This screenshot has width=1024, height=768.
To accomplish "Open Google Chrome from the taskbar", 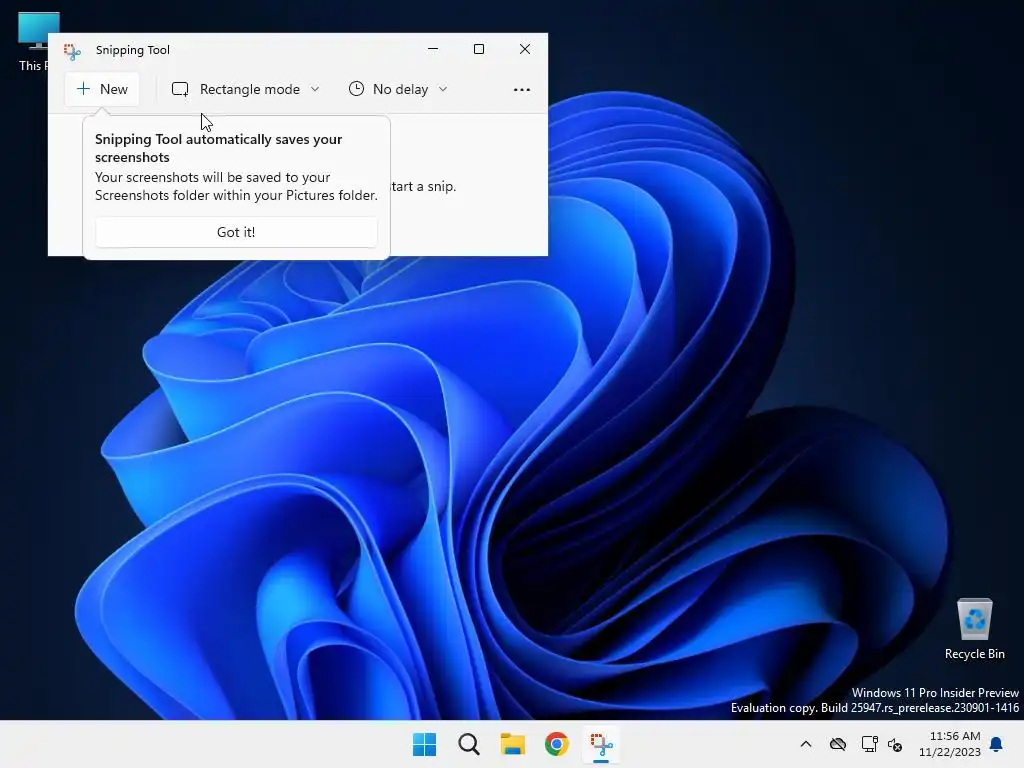I will (557, 744).
